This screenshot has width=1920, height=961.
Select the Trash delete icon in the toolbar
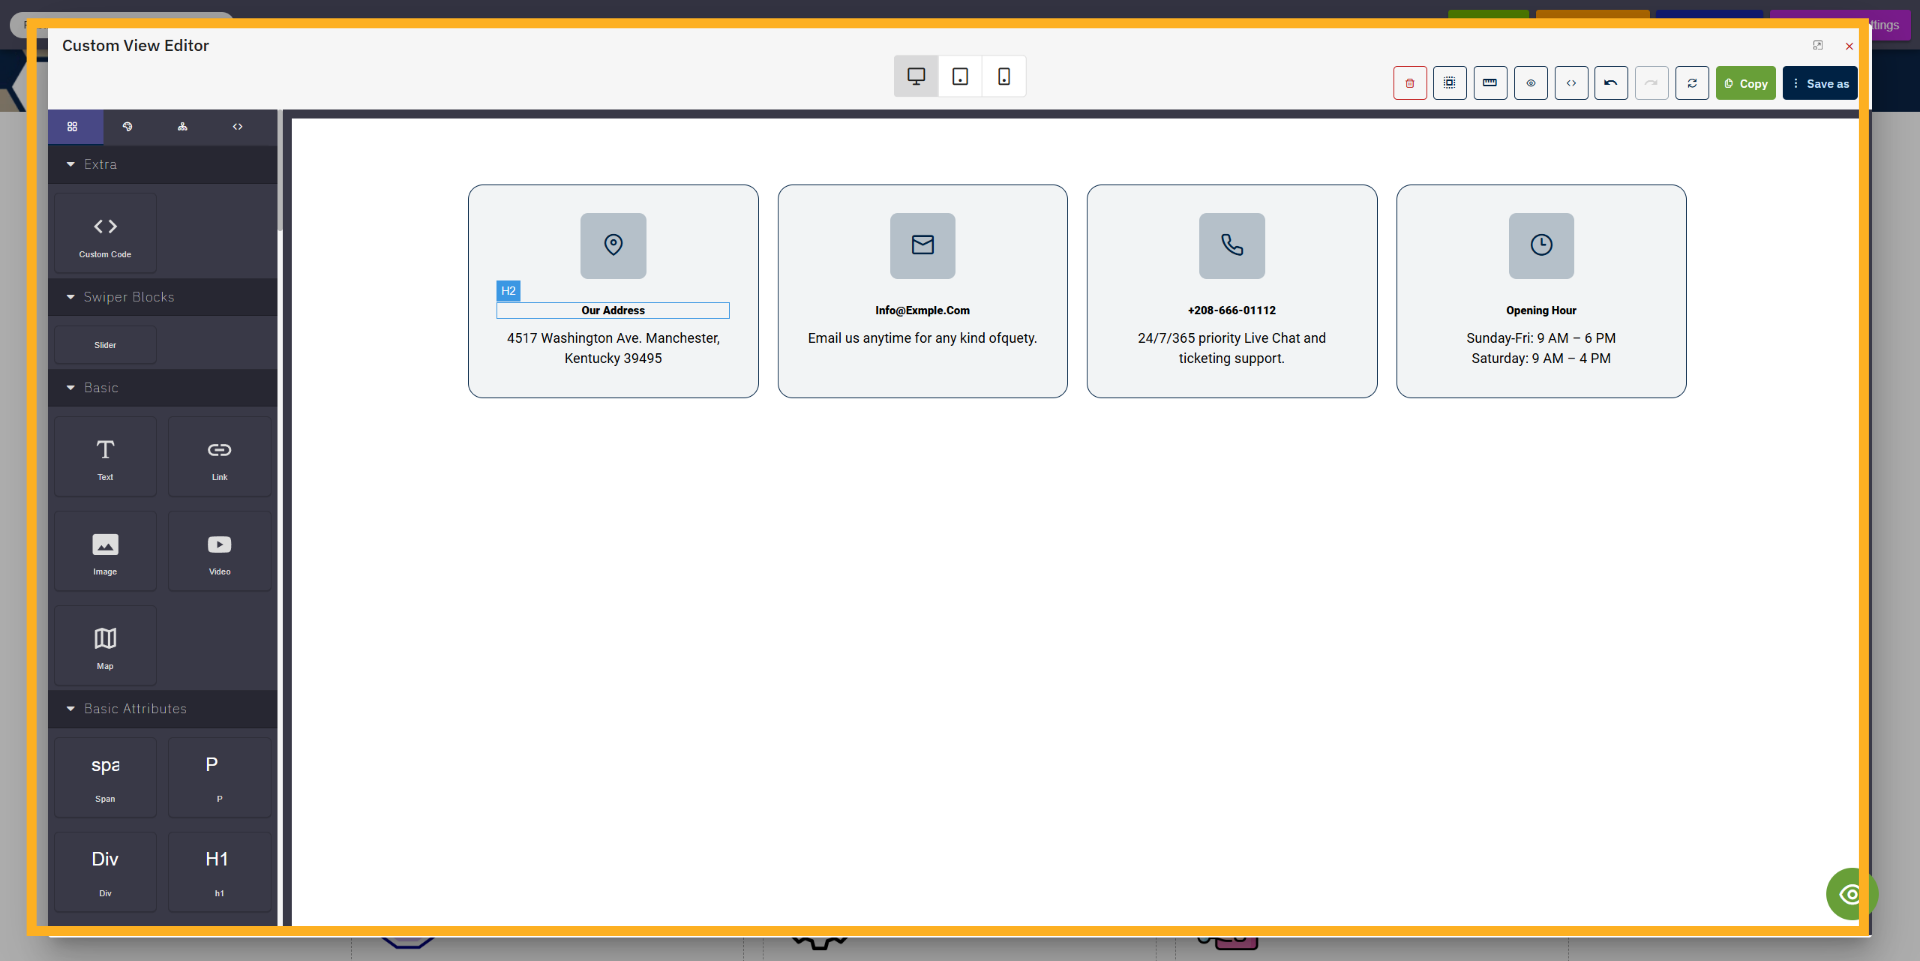pyautogui.click(x=1410, y=83)
